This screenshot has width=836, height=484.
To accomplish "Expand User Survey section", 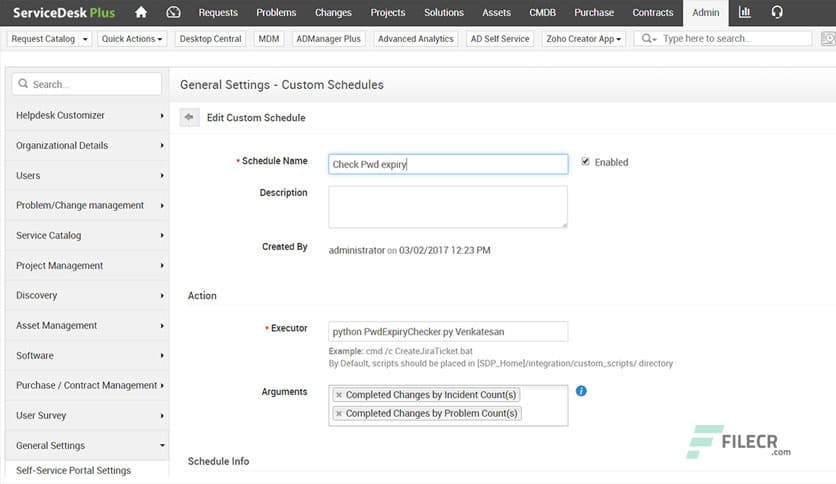I will click(x=87, y=415).
